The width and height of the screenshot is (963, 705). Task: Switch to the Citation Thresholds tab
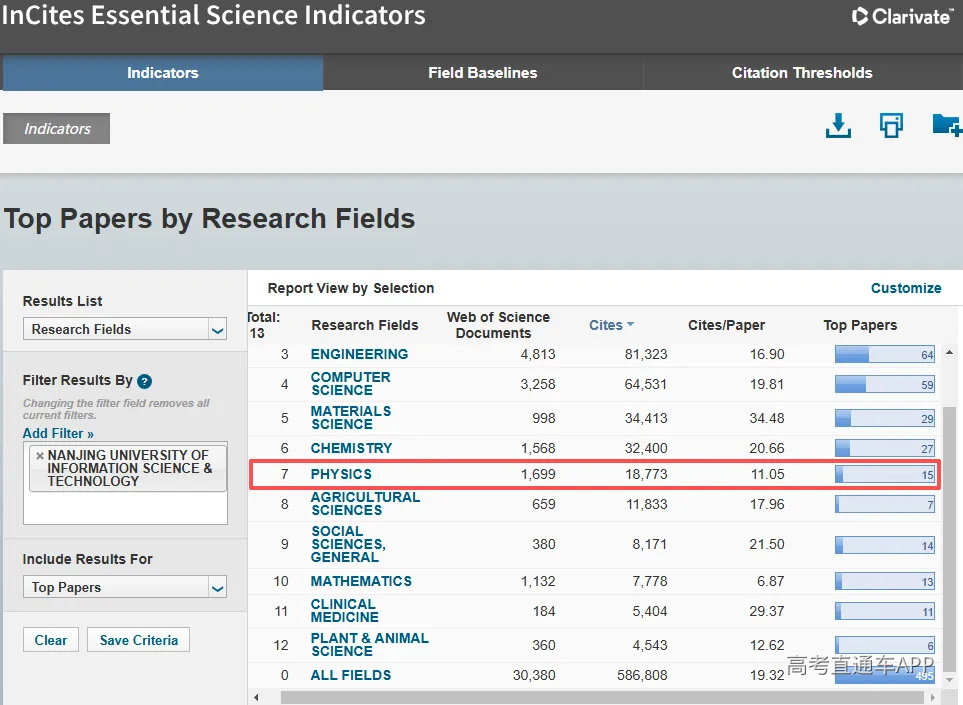(x=802, y=73)
